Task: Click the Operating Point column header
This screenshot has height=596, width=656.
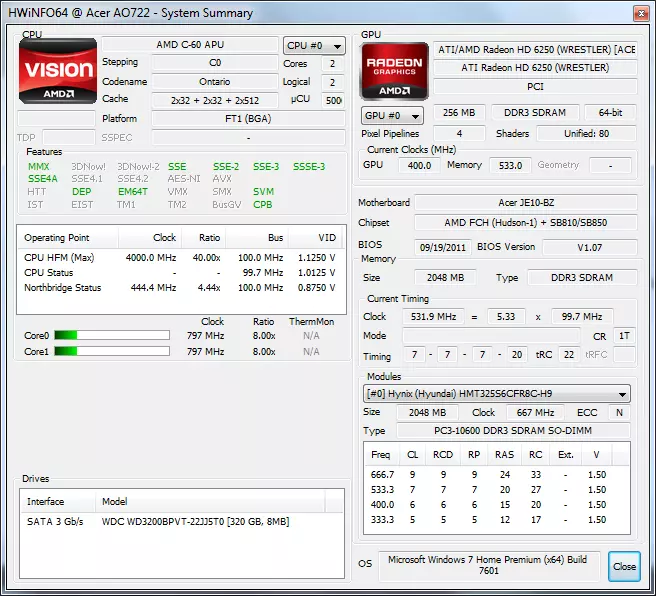Action: (x=68, y=238)
